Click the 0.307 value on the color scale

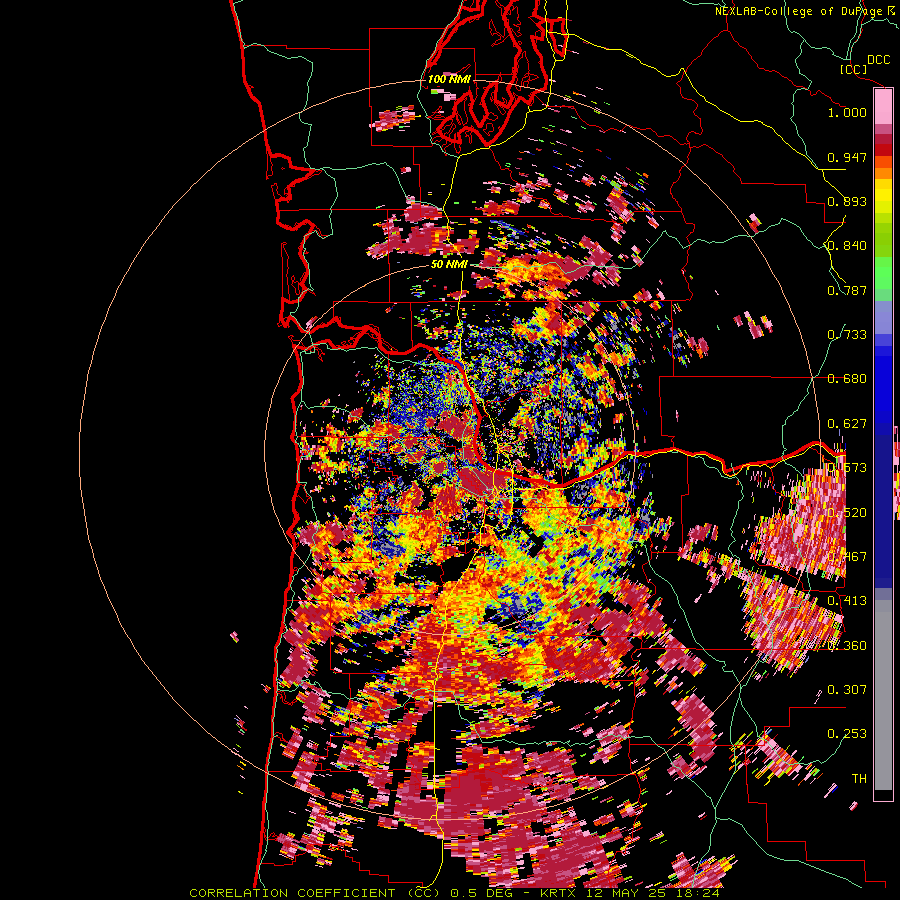click(847, 690)
